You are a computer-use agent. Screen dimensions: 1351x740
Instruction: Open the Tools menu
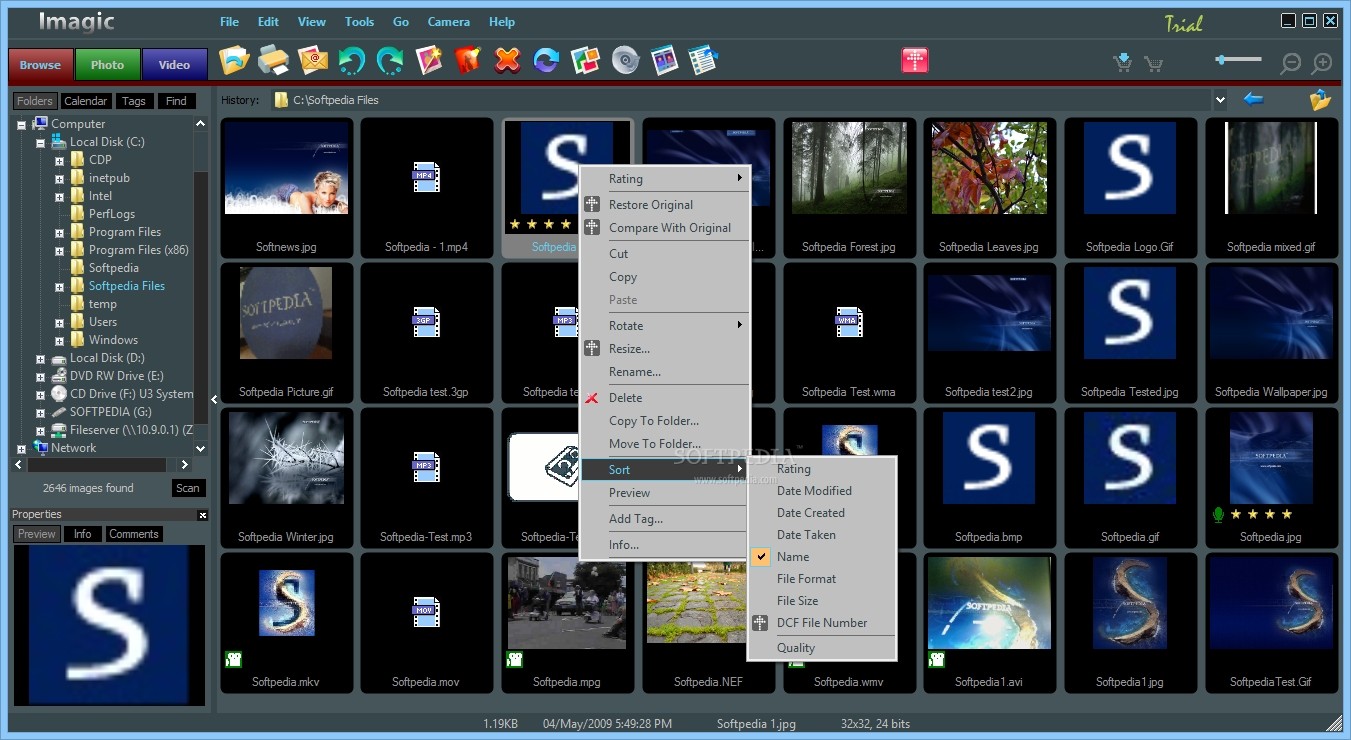click(359, 21)
